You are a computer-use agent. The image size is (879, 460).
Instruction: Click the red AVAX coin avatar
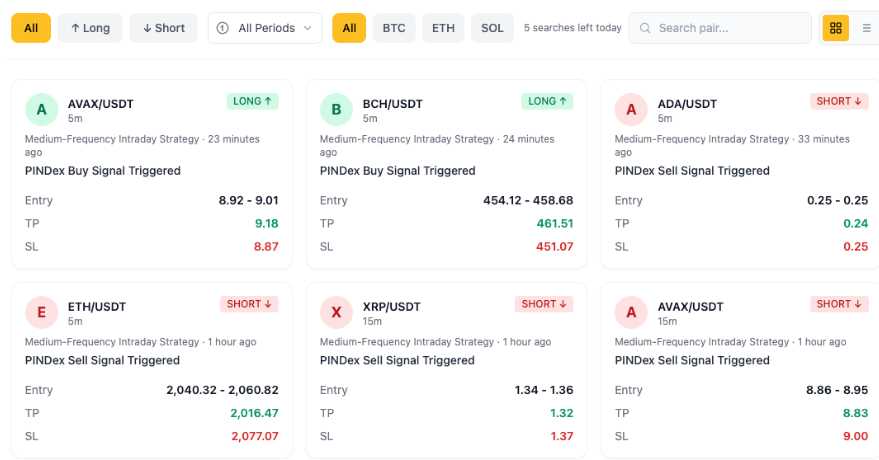click(631, 313)
